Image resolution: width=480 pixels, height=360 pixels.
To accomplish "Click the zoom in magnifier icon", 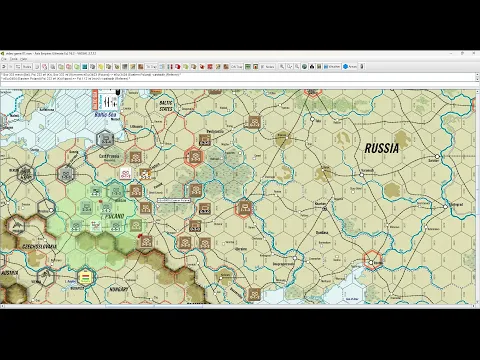I will (282, 67).
